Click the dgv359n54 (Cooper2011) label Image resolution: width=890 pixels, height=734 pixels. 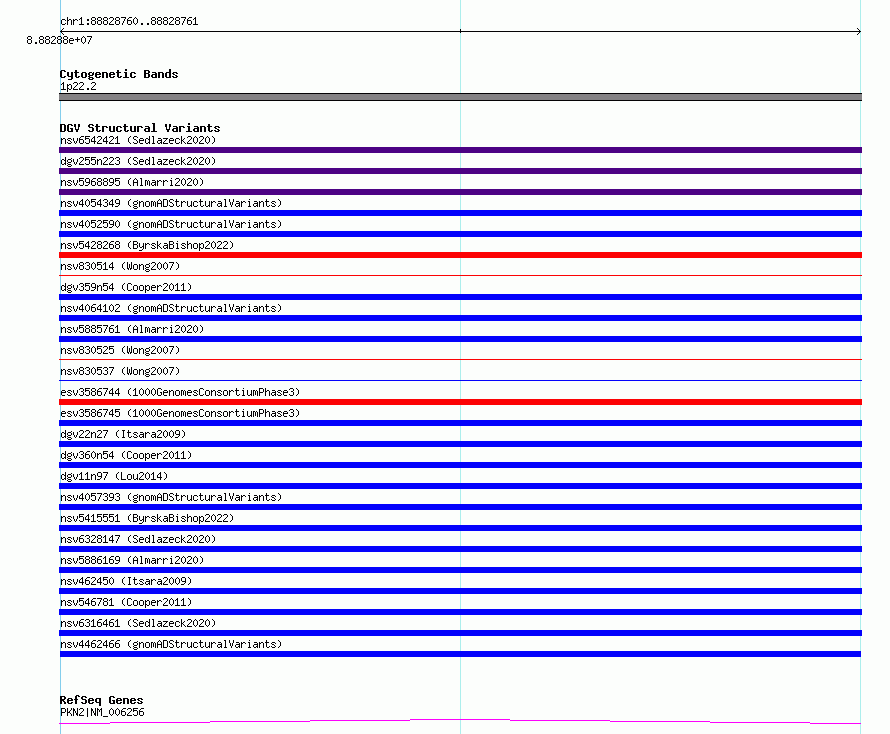pyautogui.click(x=126, y=287)
